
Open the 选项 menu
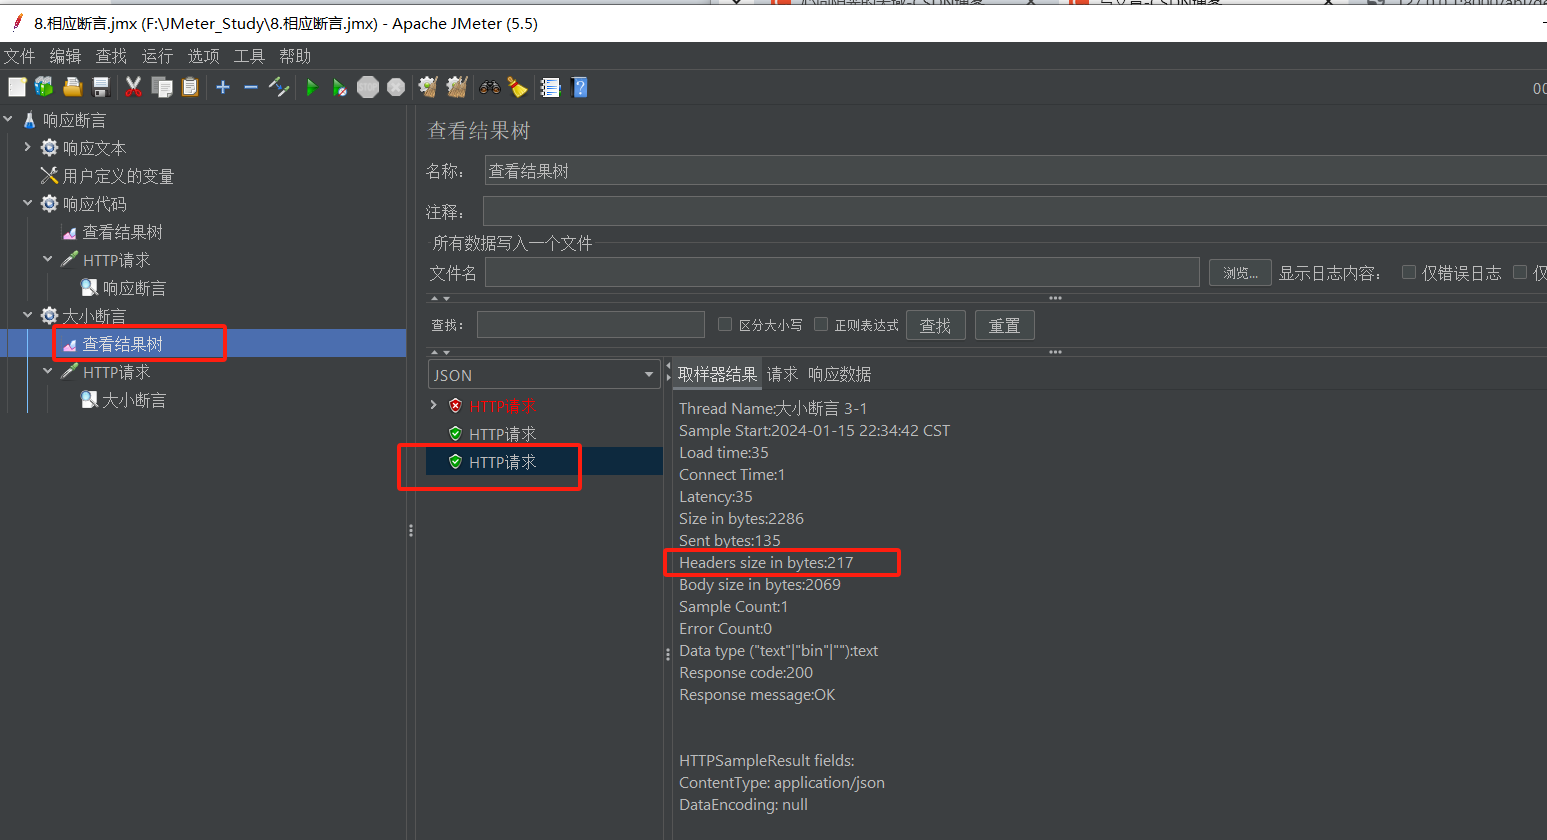click(203, 56)
